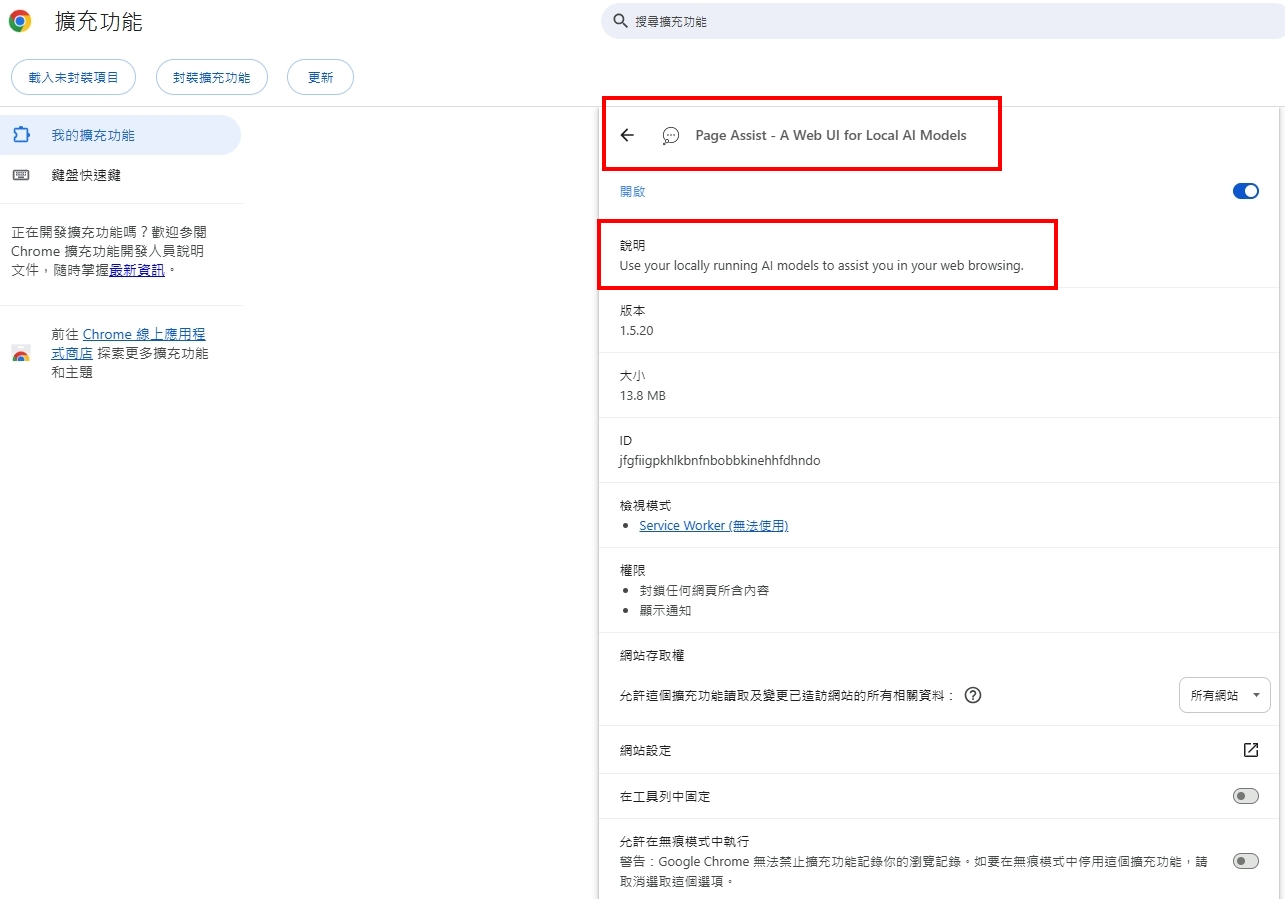Click the search magnifier icon
Screen dimensions: 1285x899
[x=621, y=21]
